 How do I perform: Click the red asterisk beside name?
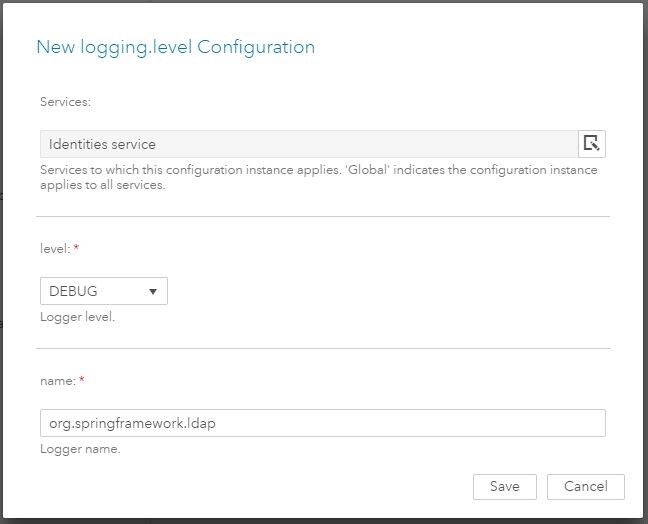tap(81, 380)
